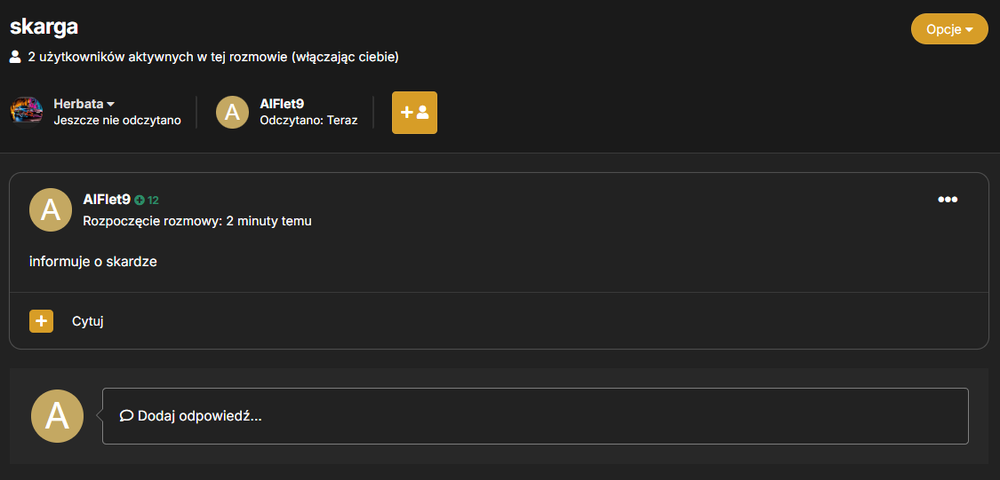Image resolution: width=1000 pixels, height=480 pixels.
Task: Click the green reputation badge icon
Action: (140, 200)
